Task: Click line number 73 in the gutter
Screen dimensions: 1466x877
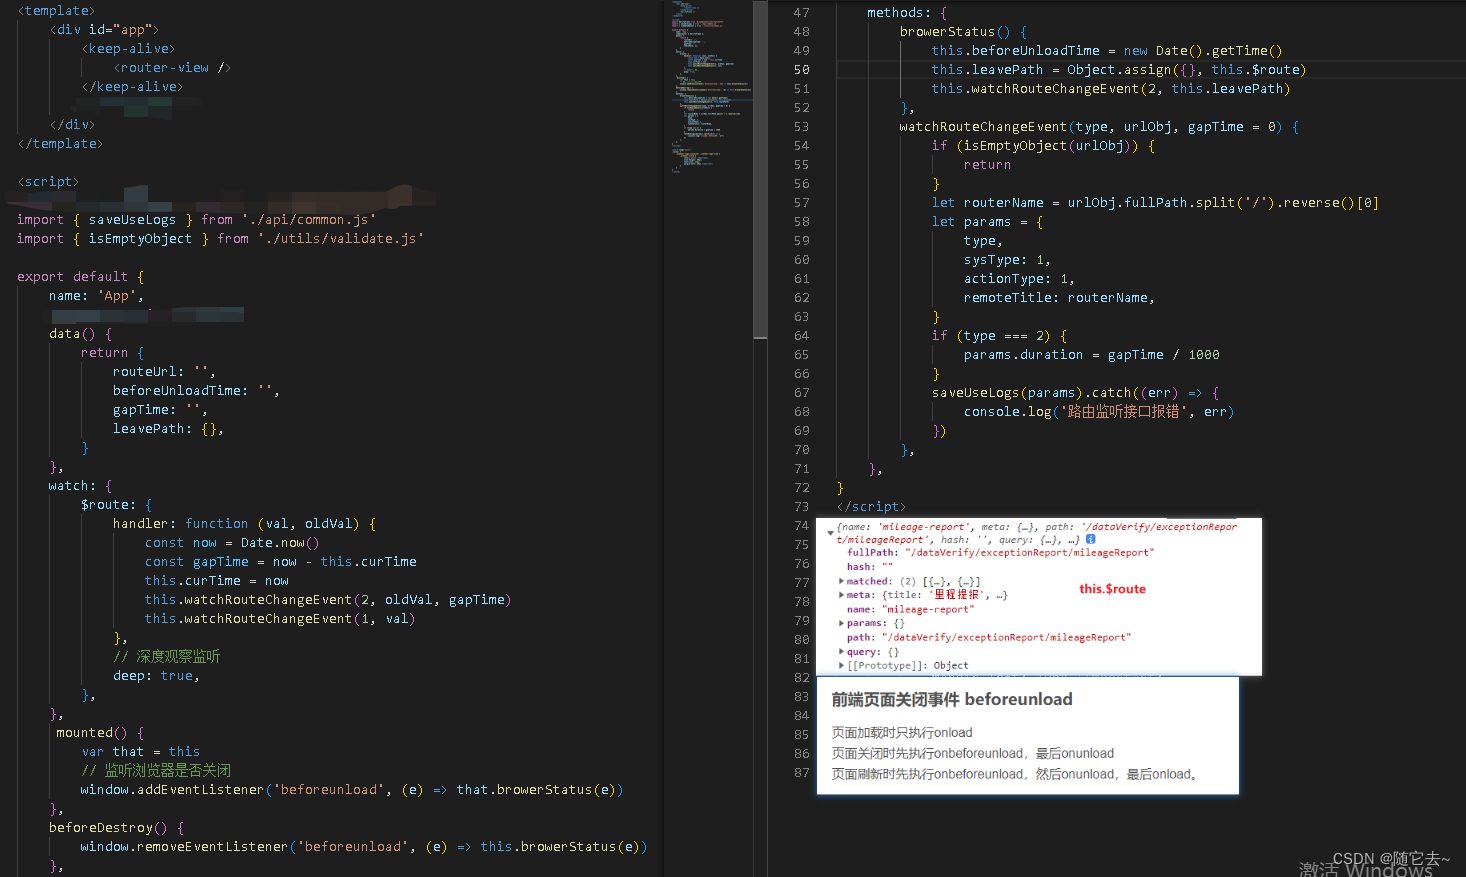Action: click(x=802, y=507)
